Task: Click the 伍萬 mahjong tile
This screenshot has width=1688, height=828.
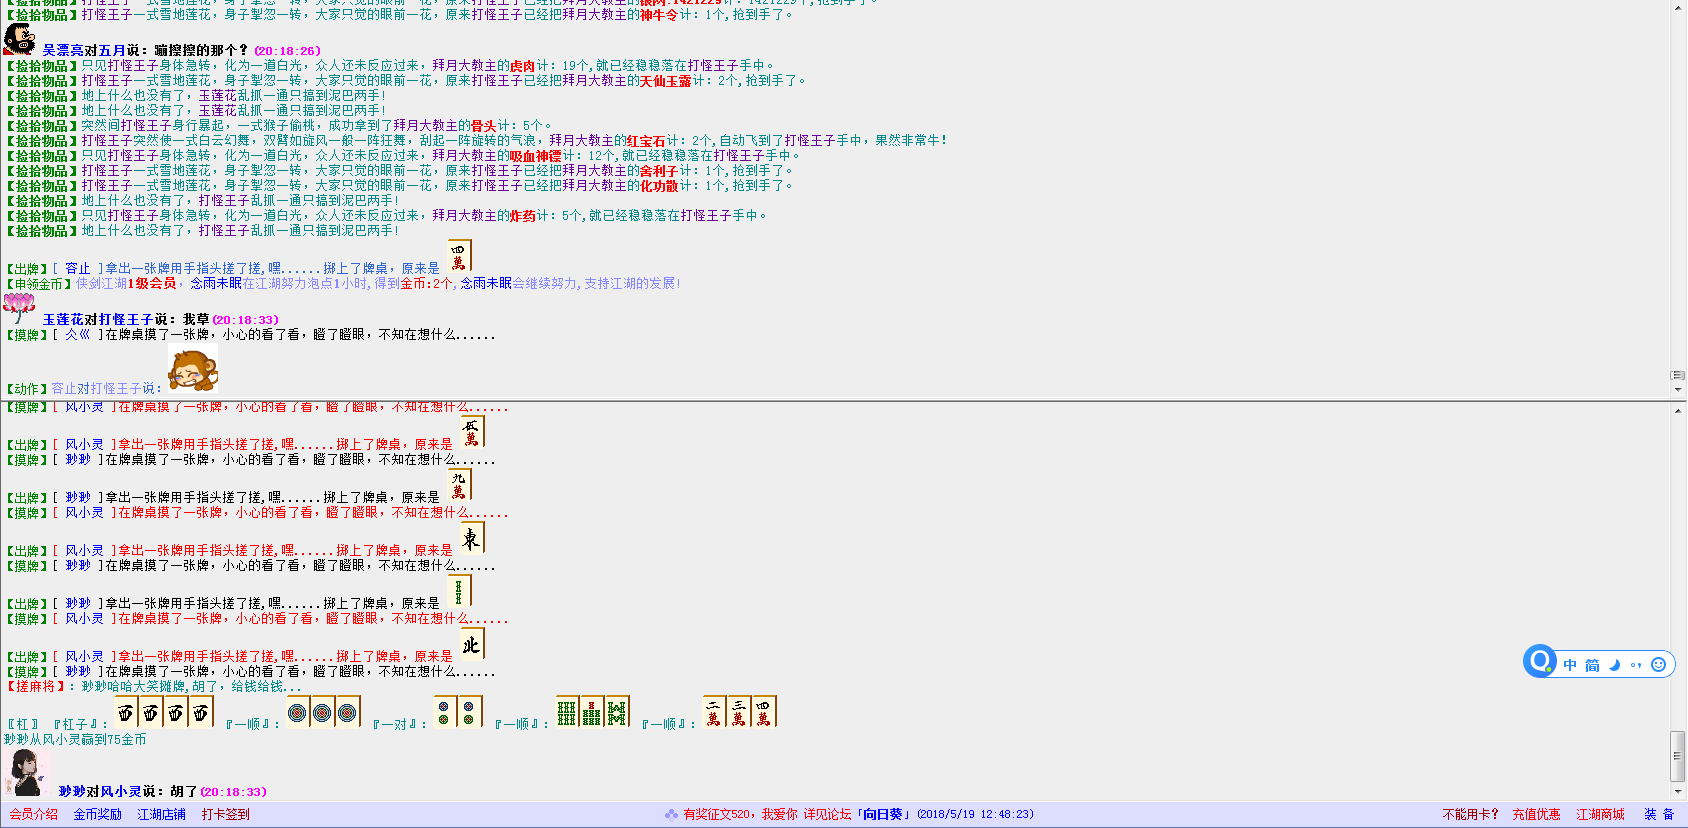Action: [x=472, y=431]
